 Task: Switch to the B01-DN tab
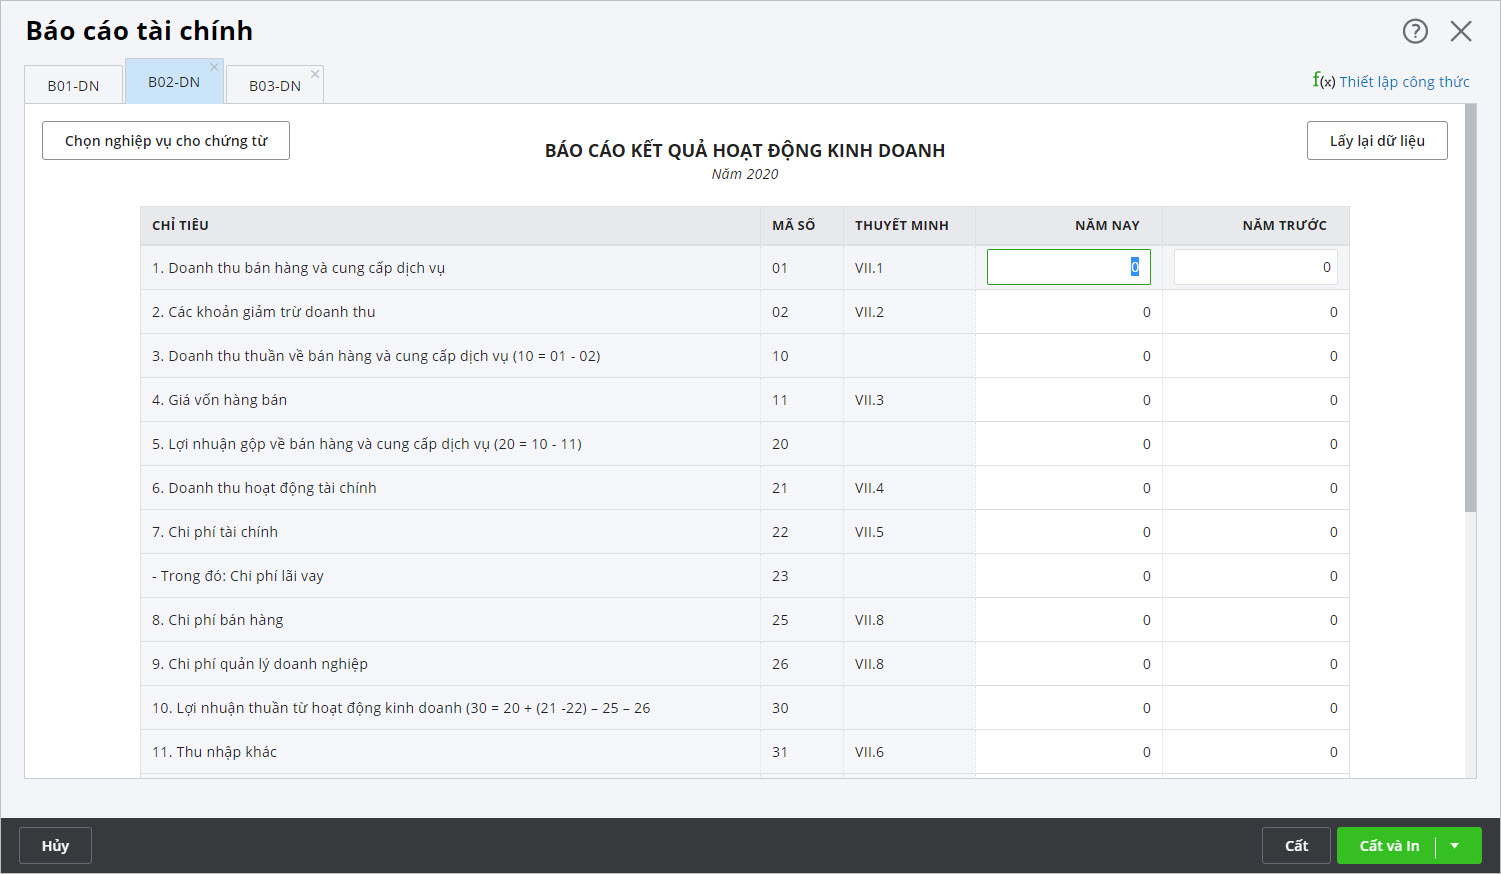click(x=73, y=86)
